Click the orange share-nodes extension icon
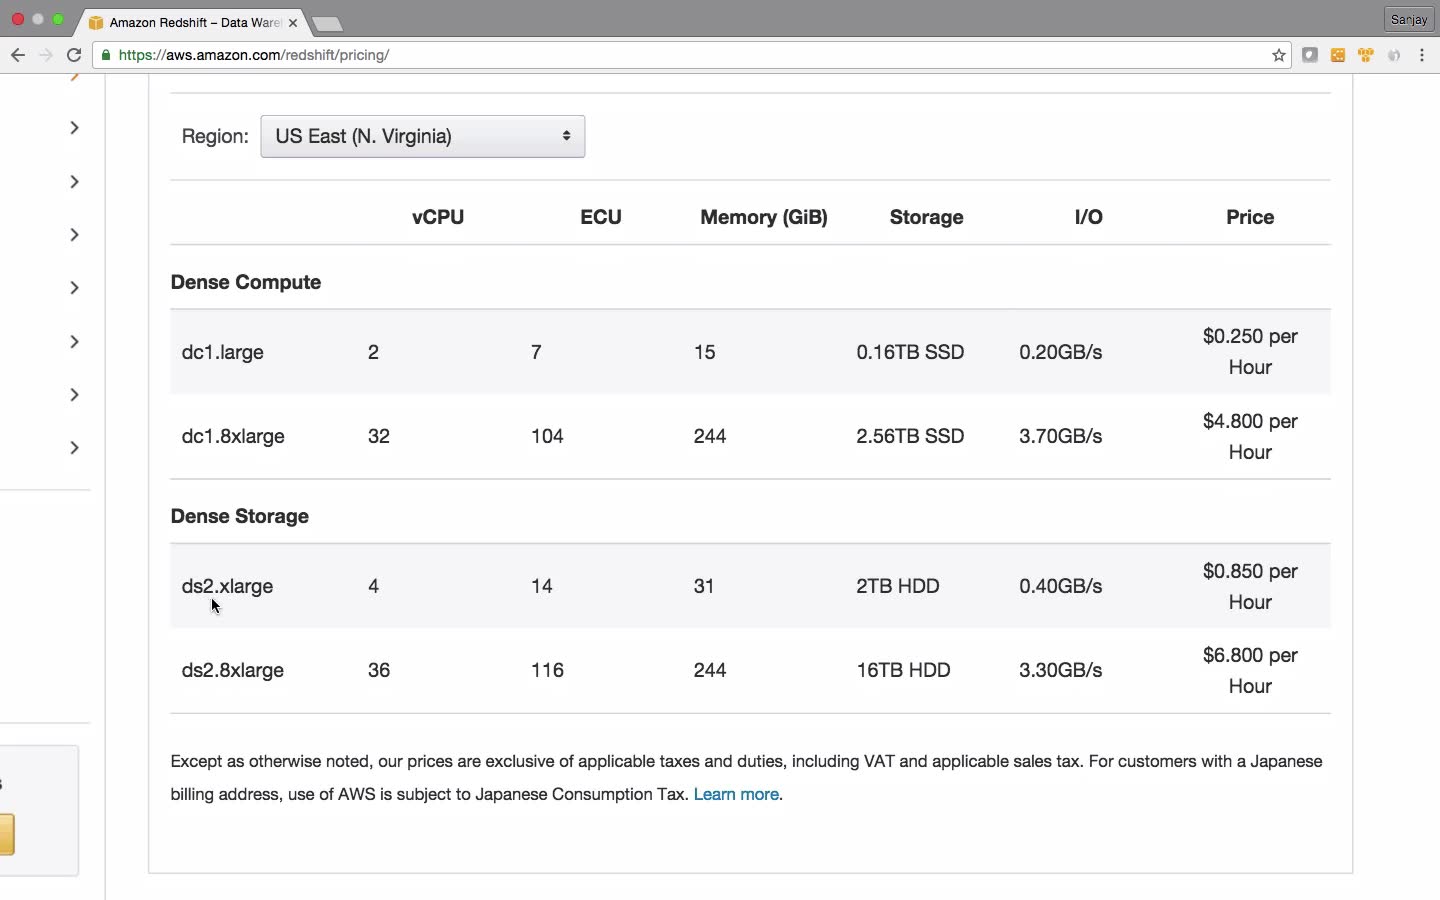Viewport: 1440px width, 900px height. [x=1339, y=55]
